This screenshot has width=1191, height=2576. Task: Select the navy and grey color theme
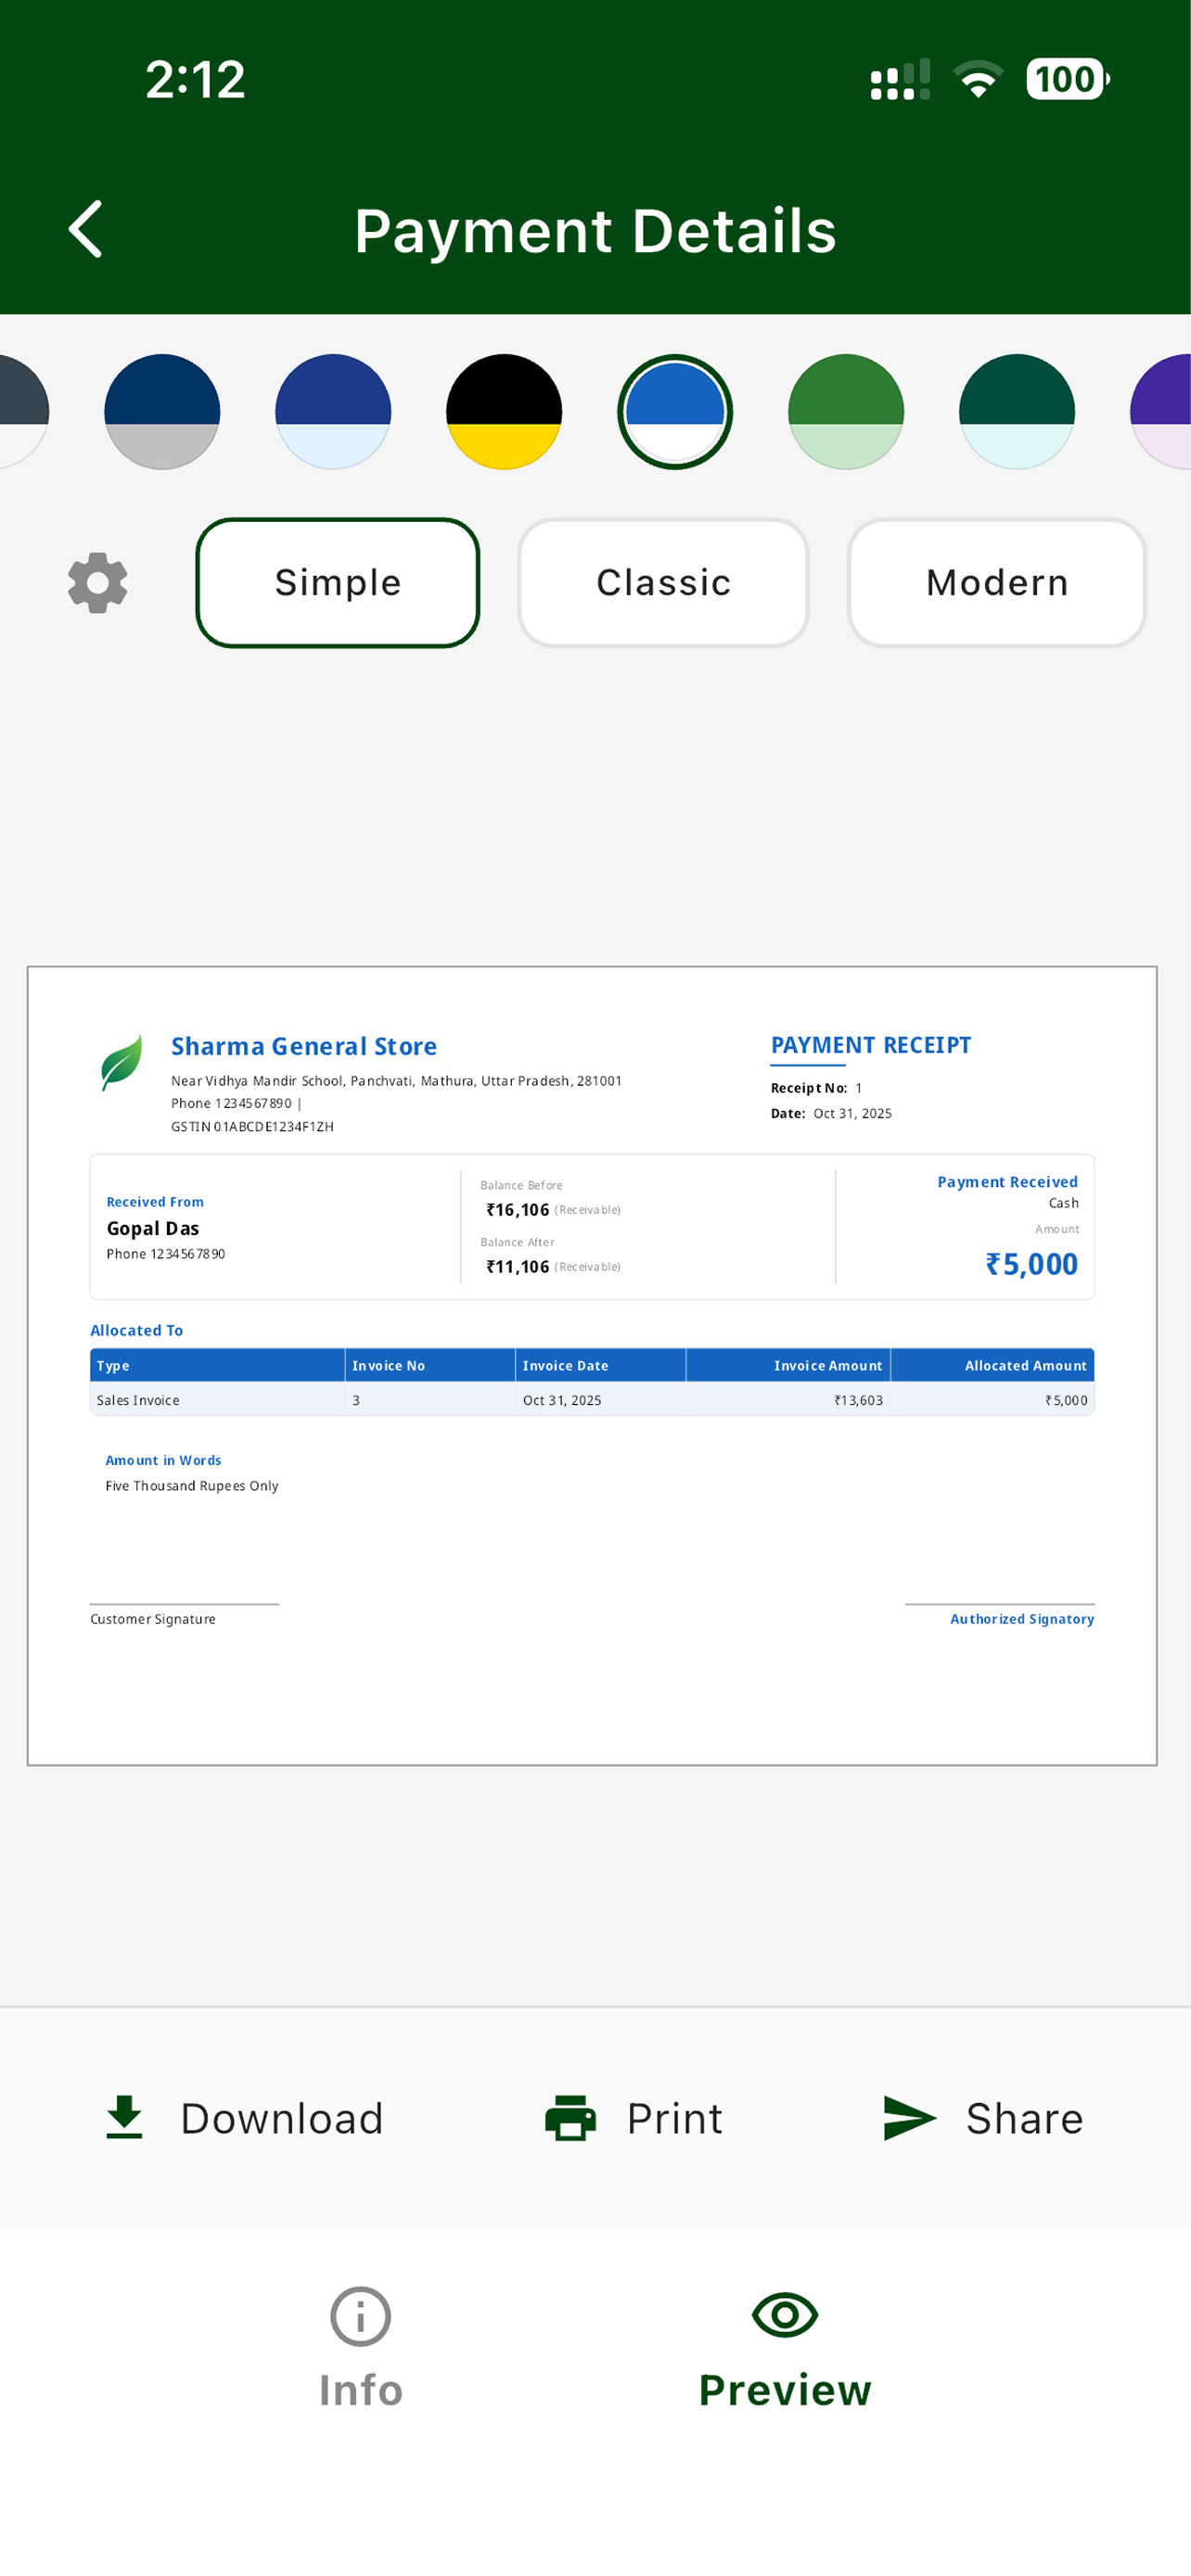[x=162, y=412]
